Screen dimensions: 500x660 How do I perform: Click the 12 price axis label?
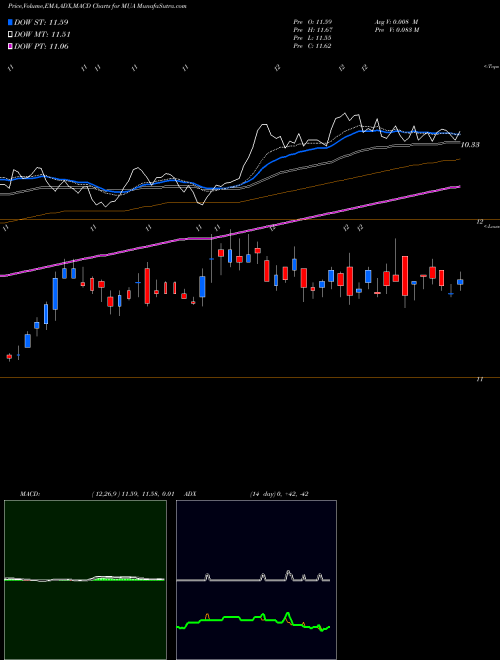pos(479,222)
